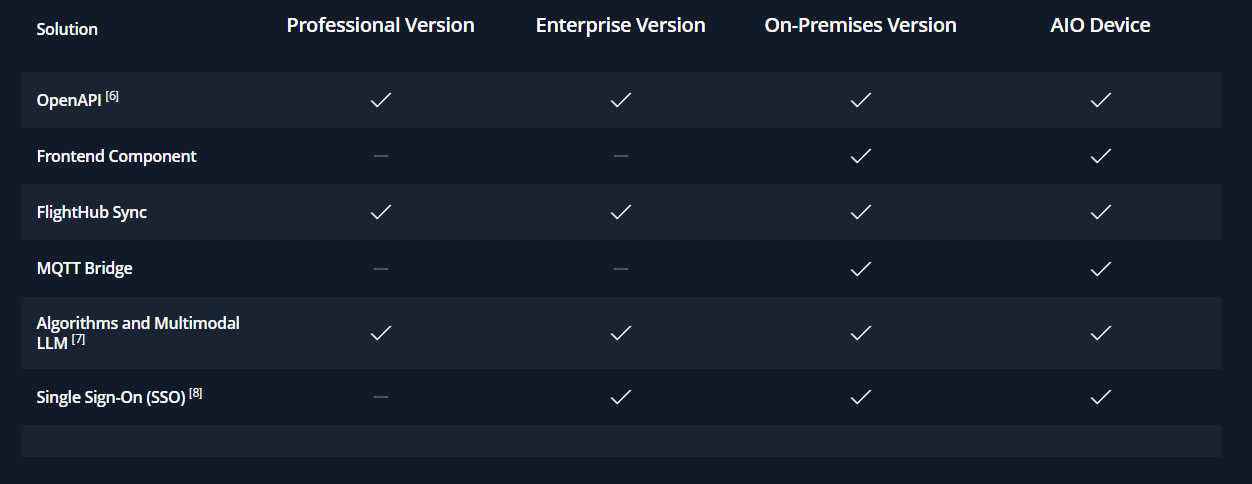Select the AIO Device column heading
Viewport: 1252px width, 484px height.
coord(1100,26)
